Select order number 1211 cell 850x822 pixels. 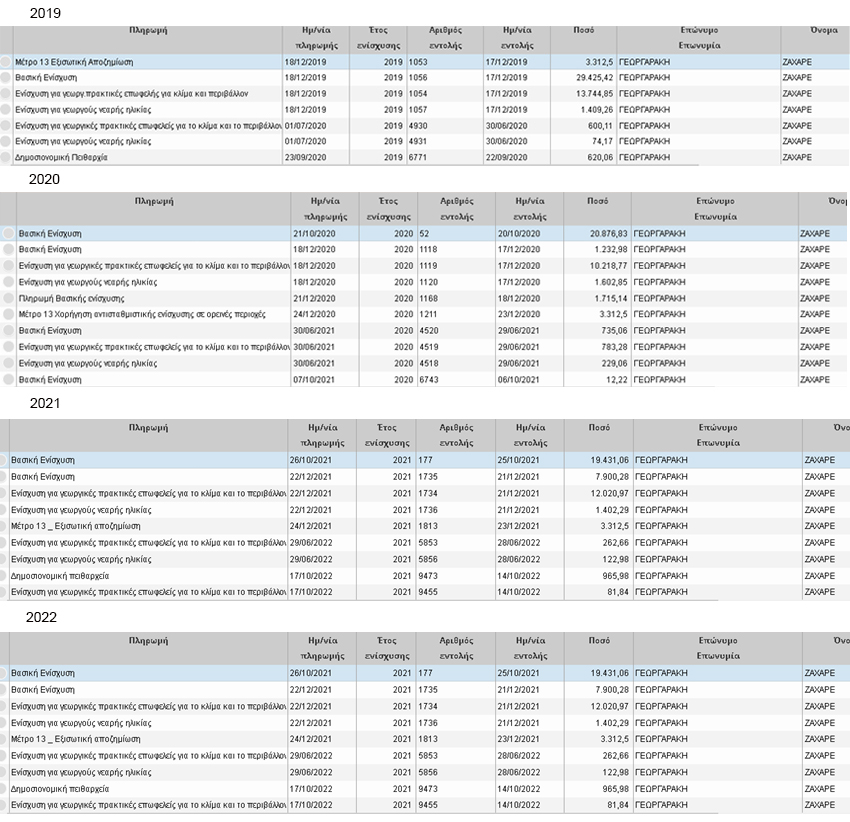[455, 314]
